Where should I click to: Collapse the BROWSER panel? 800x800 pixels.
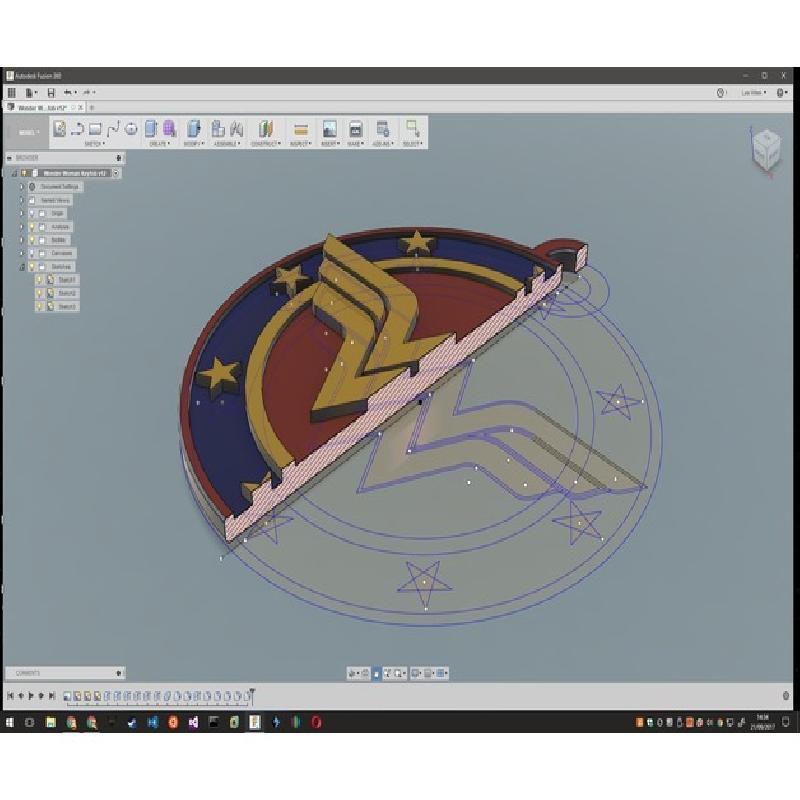pos(10,158)
